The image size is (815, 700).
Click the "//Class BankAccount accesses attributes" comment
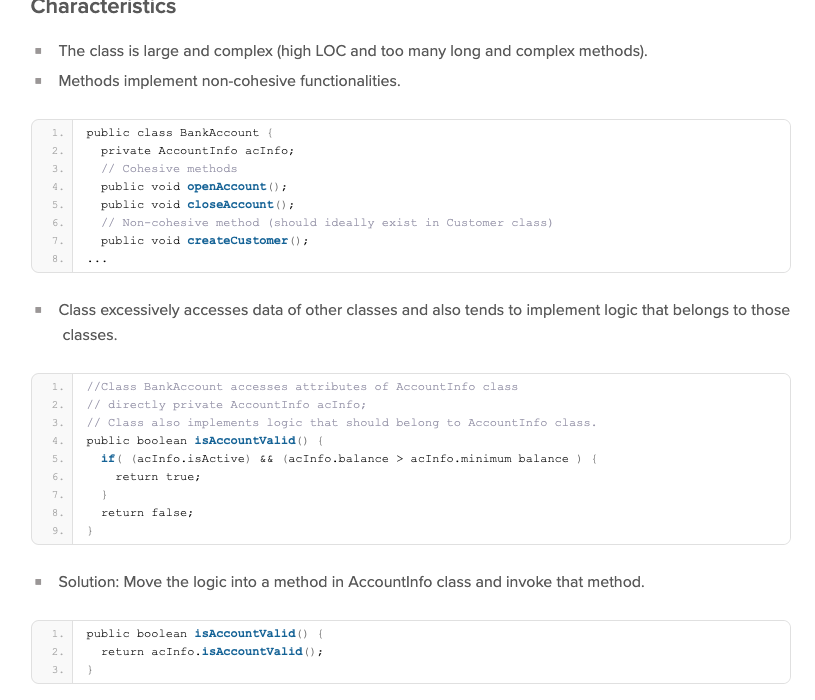point(302,386)
